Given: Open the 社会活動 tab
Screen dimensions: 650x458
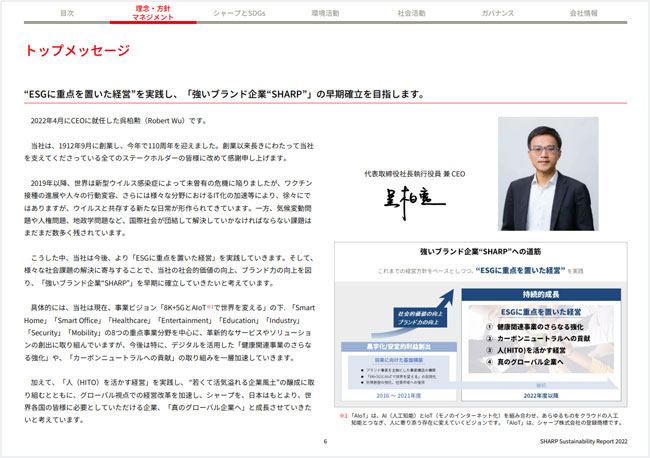Looking at the screenshot, I should tap(411, 14).
